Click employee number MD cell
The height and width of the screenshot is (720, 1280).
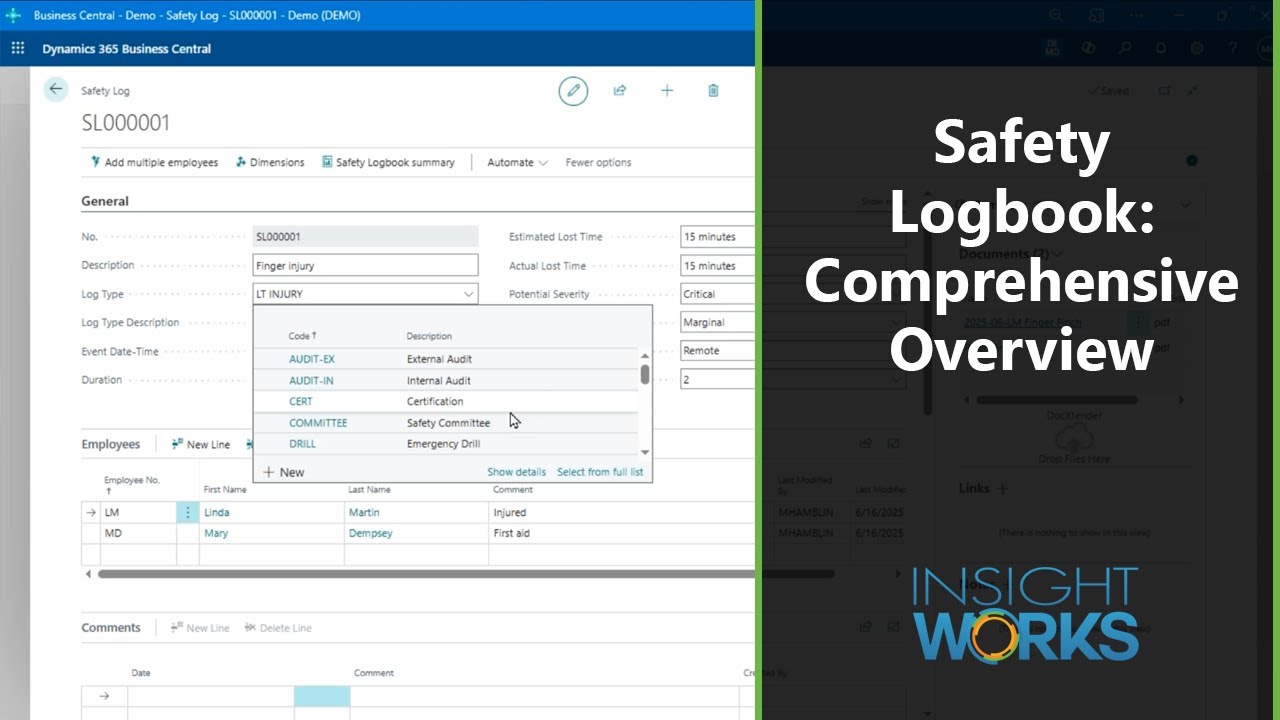139,533
